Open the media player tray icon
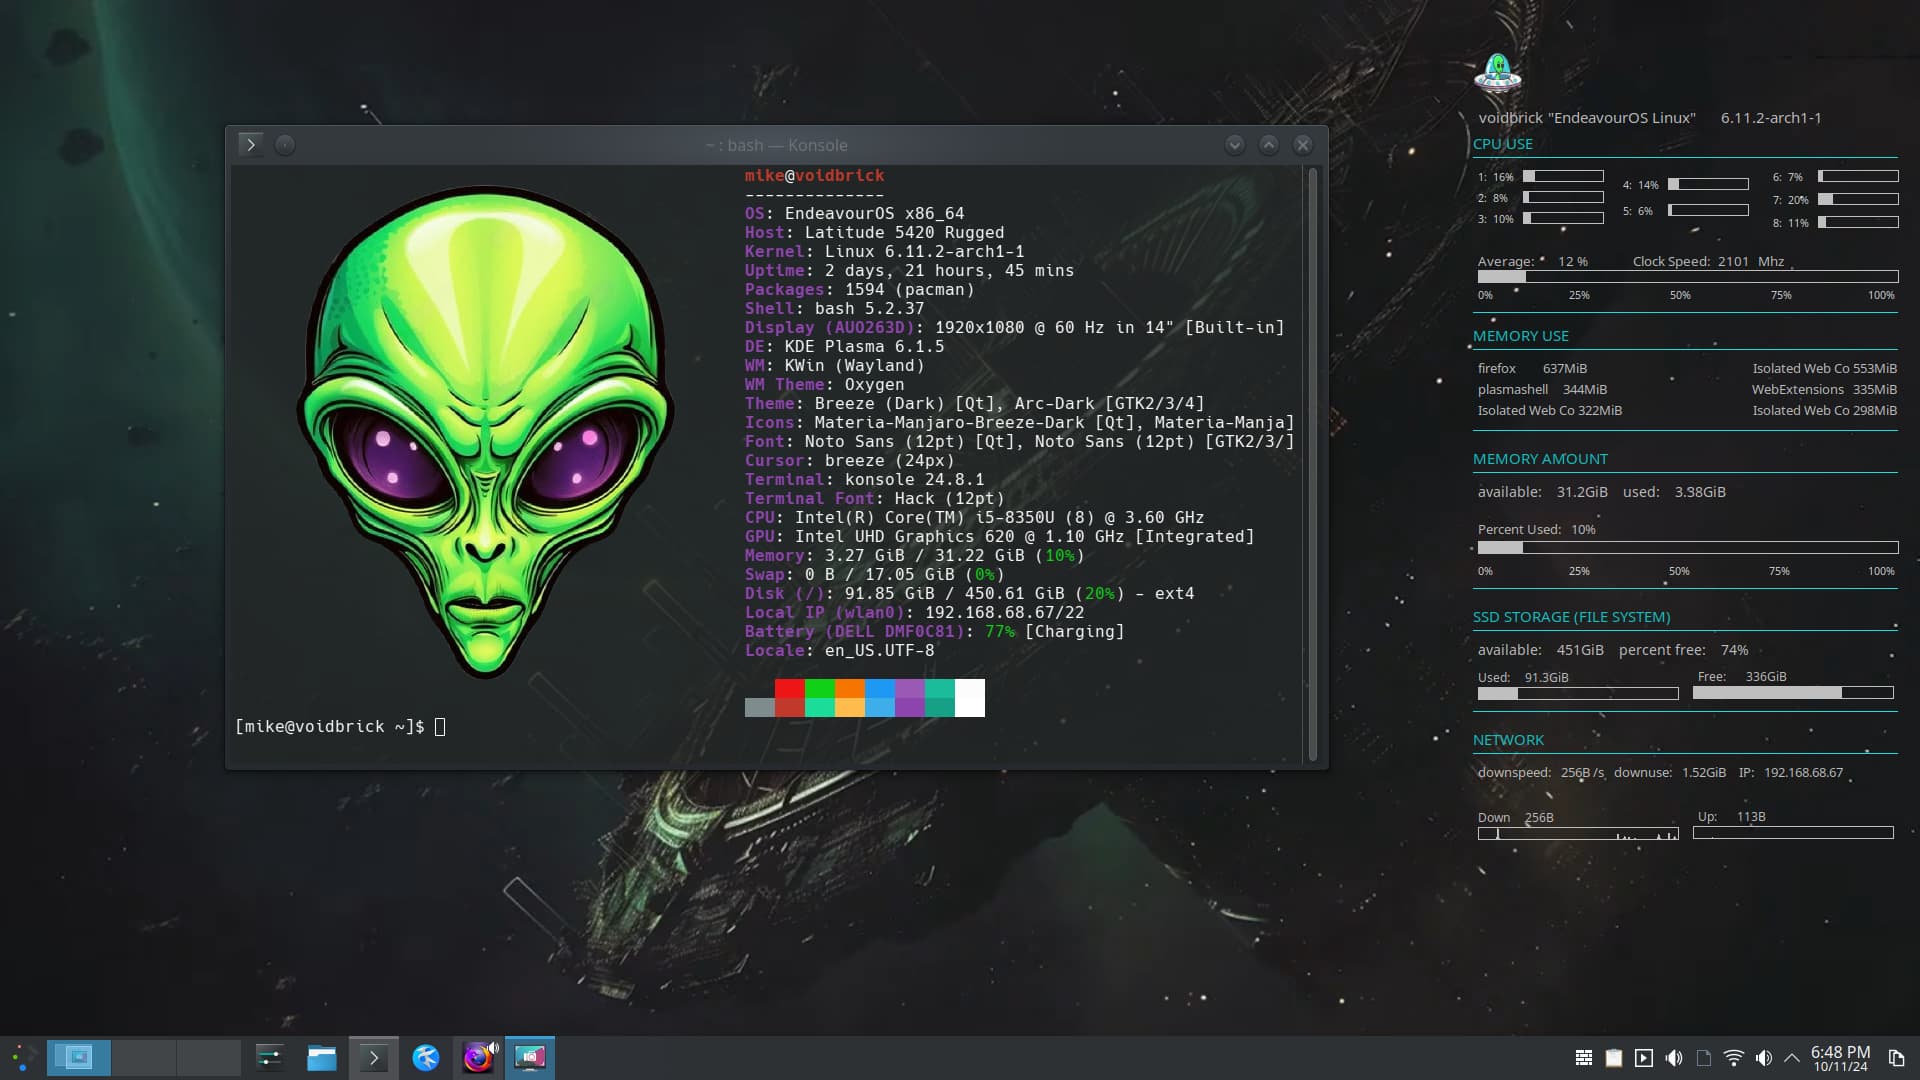The width and height of the screenshot is (1920, 1080). 1644,1058
